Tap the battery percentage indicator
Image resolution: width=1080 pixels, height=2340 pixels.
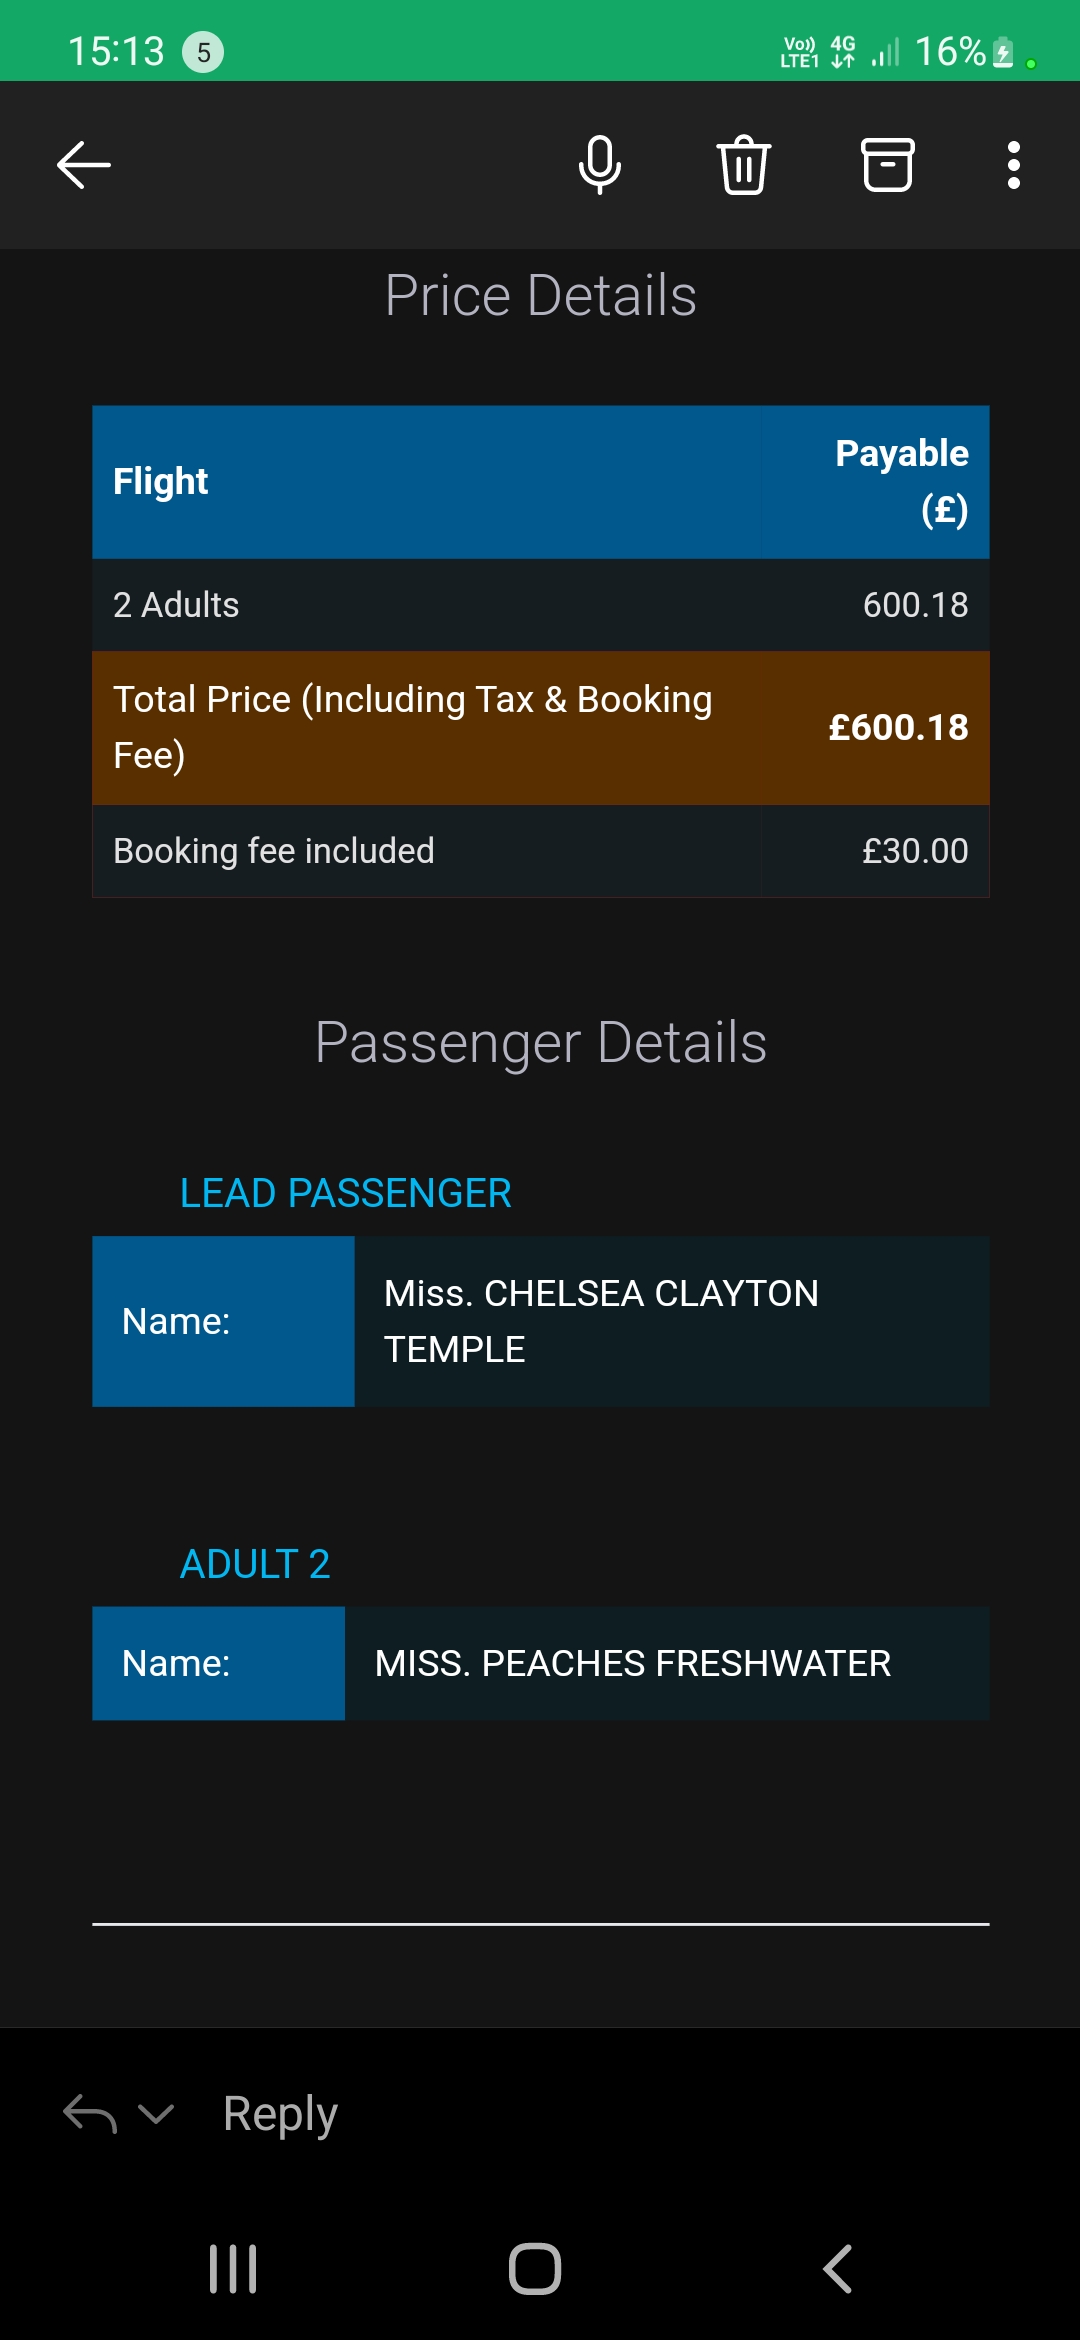(950, 52)
